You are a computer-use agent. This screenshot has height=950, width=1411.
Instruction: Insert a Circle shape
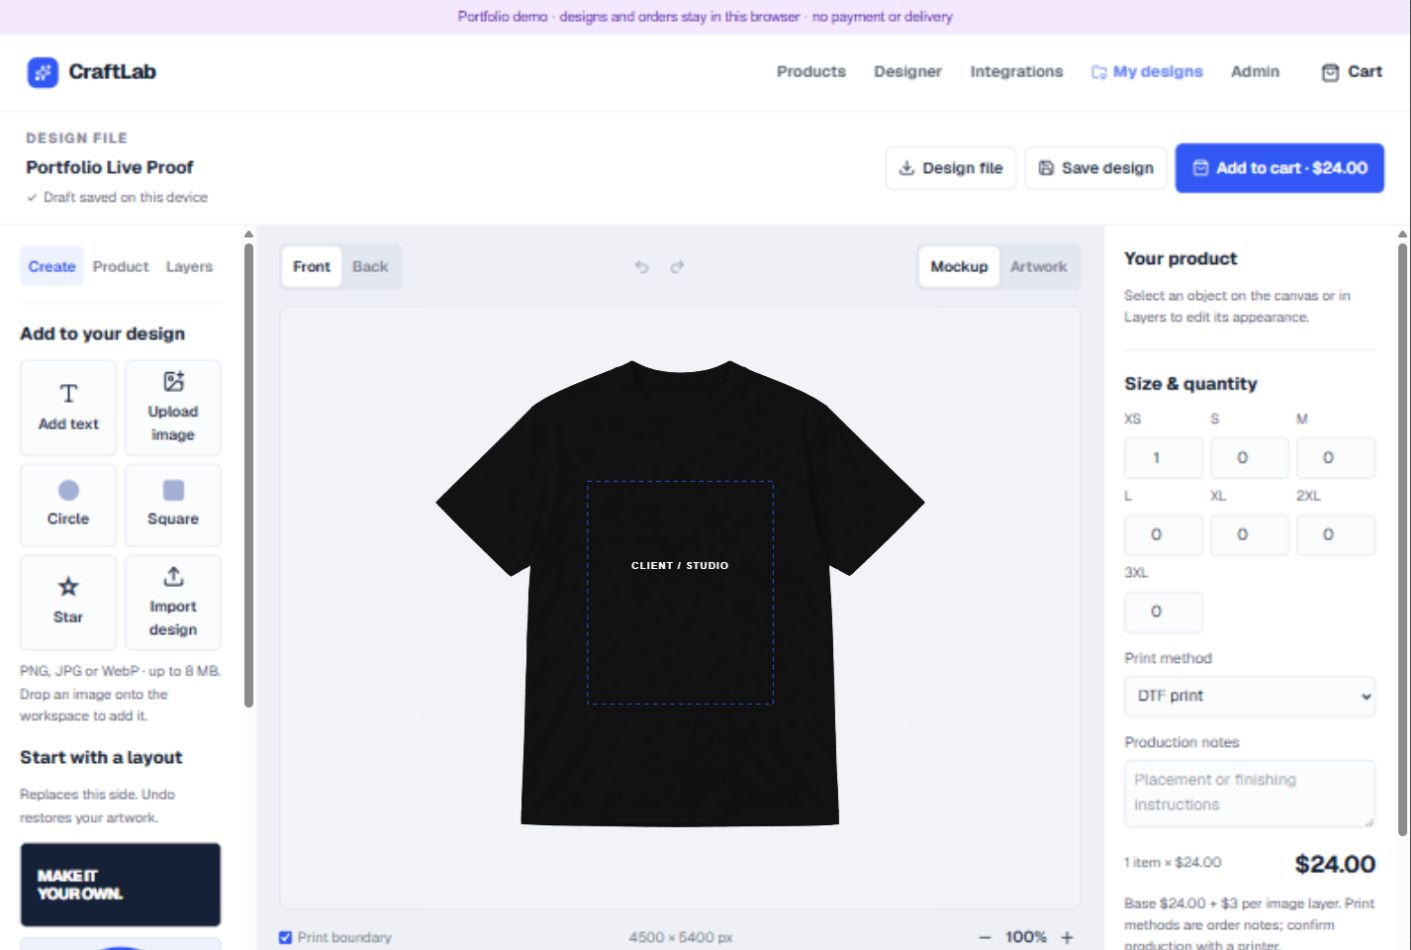pos(68,505)
